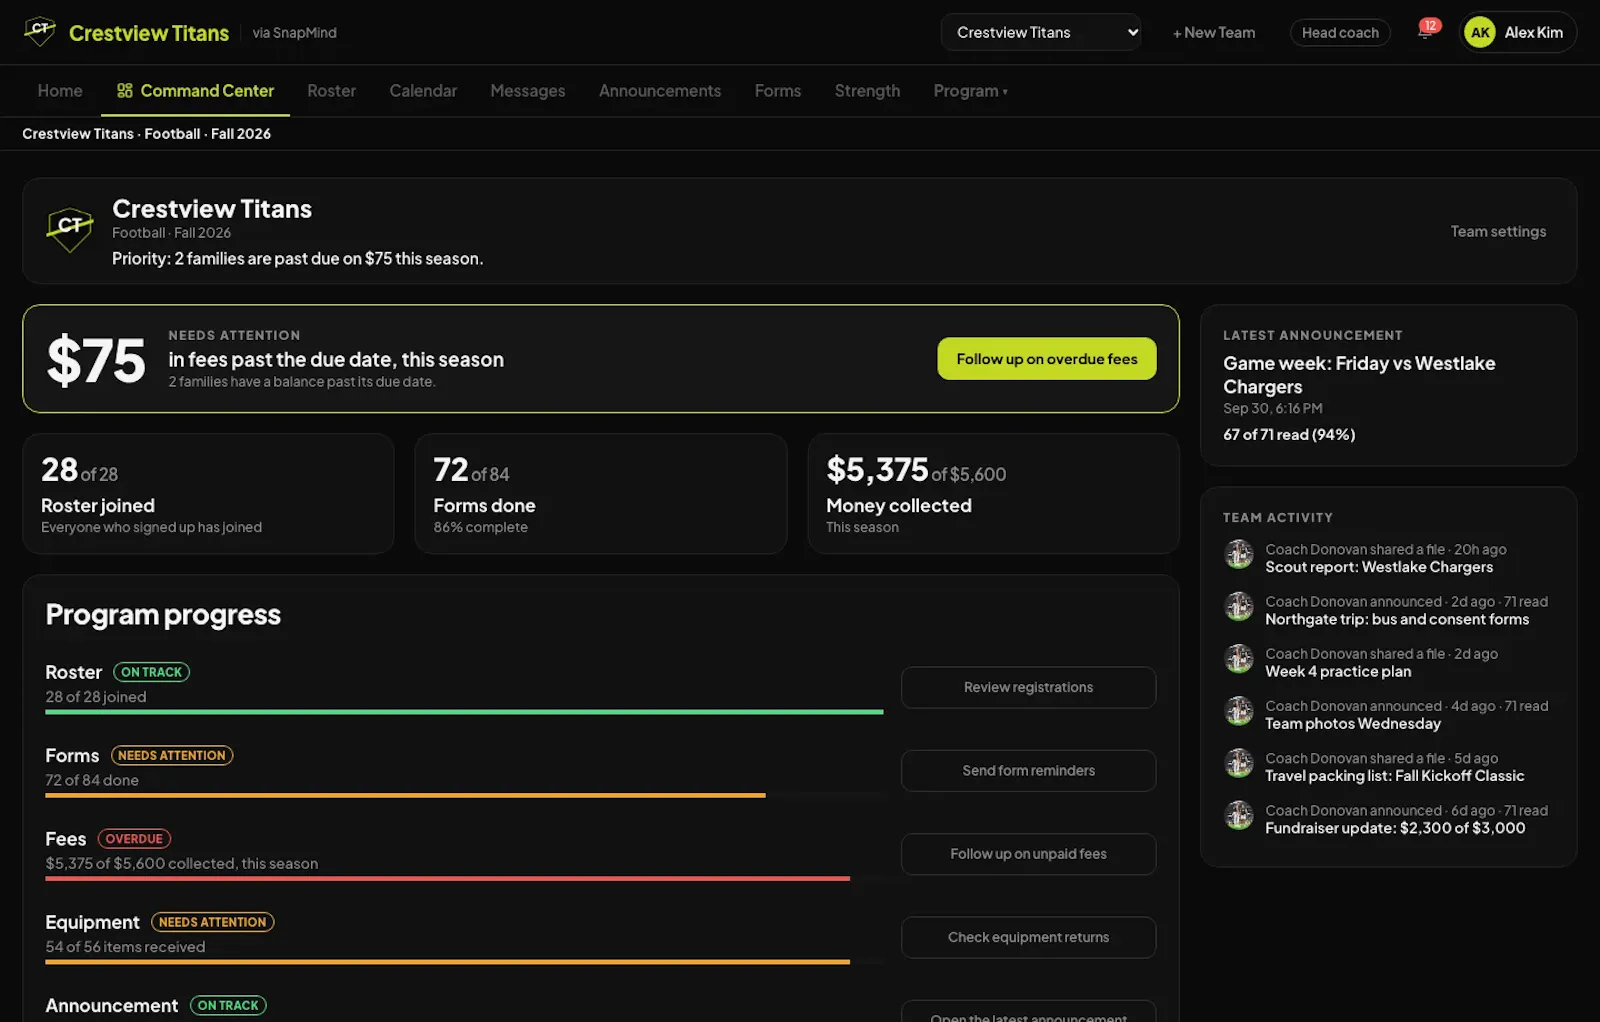Open avatar beside Fundraiser update entry

(x=1239, y=815)
